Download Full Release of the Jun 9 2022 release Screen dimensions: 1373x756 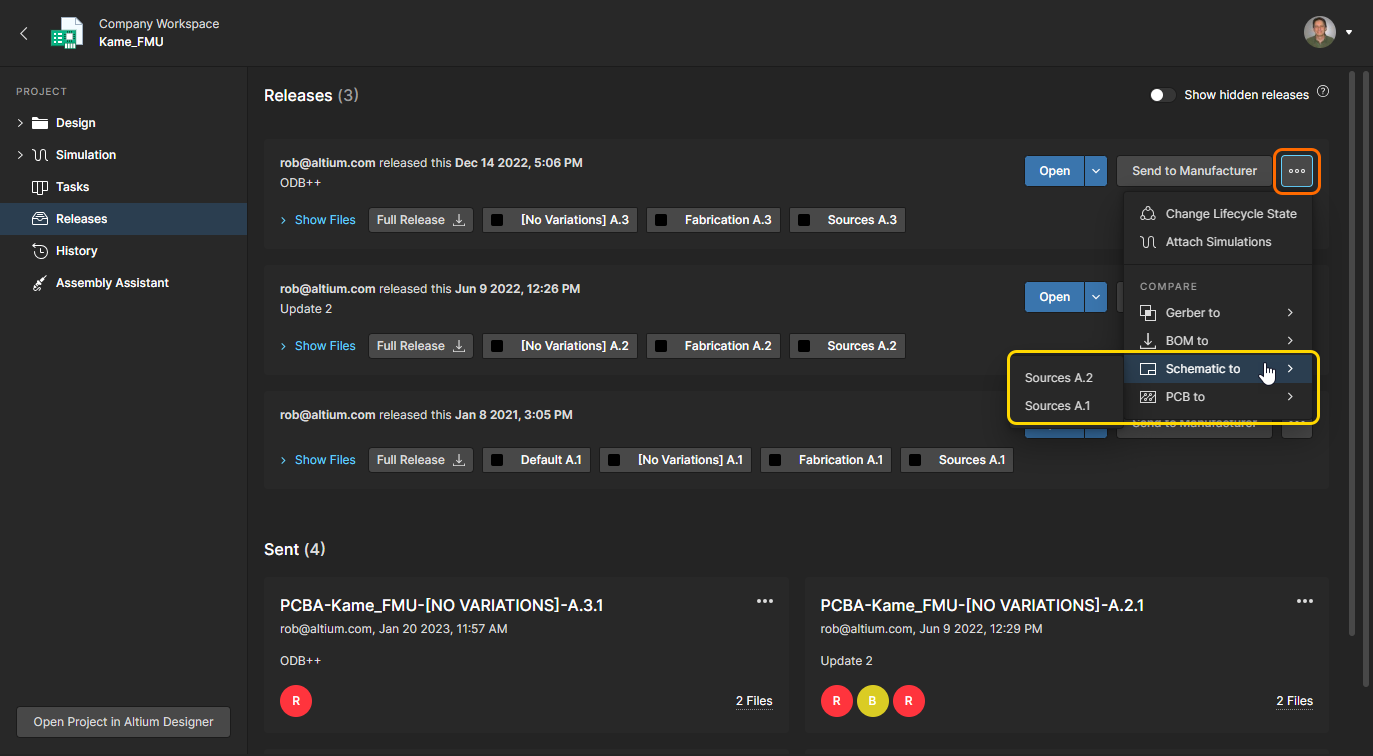[x=421, y=346]
